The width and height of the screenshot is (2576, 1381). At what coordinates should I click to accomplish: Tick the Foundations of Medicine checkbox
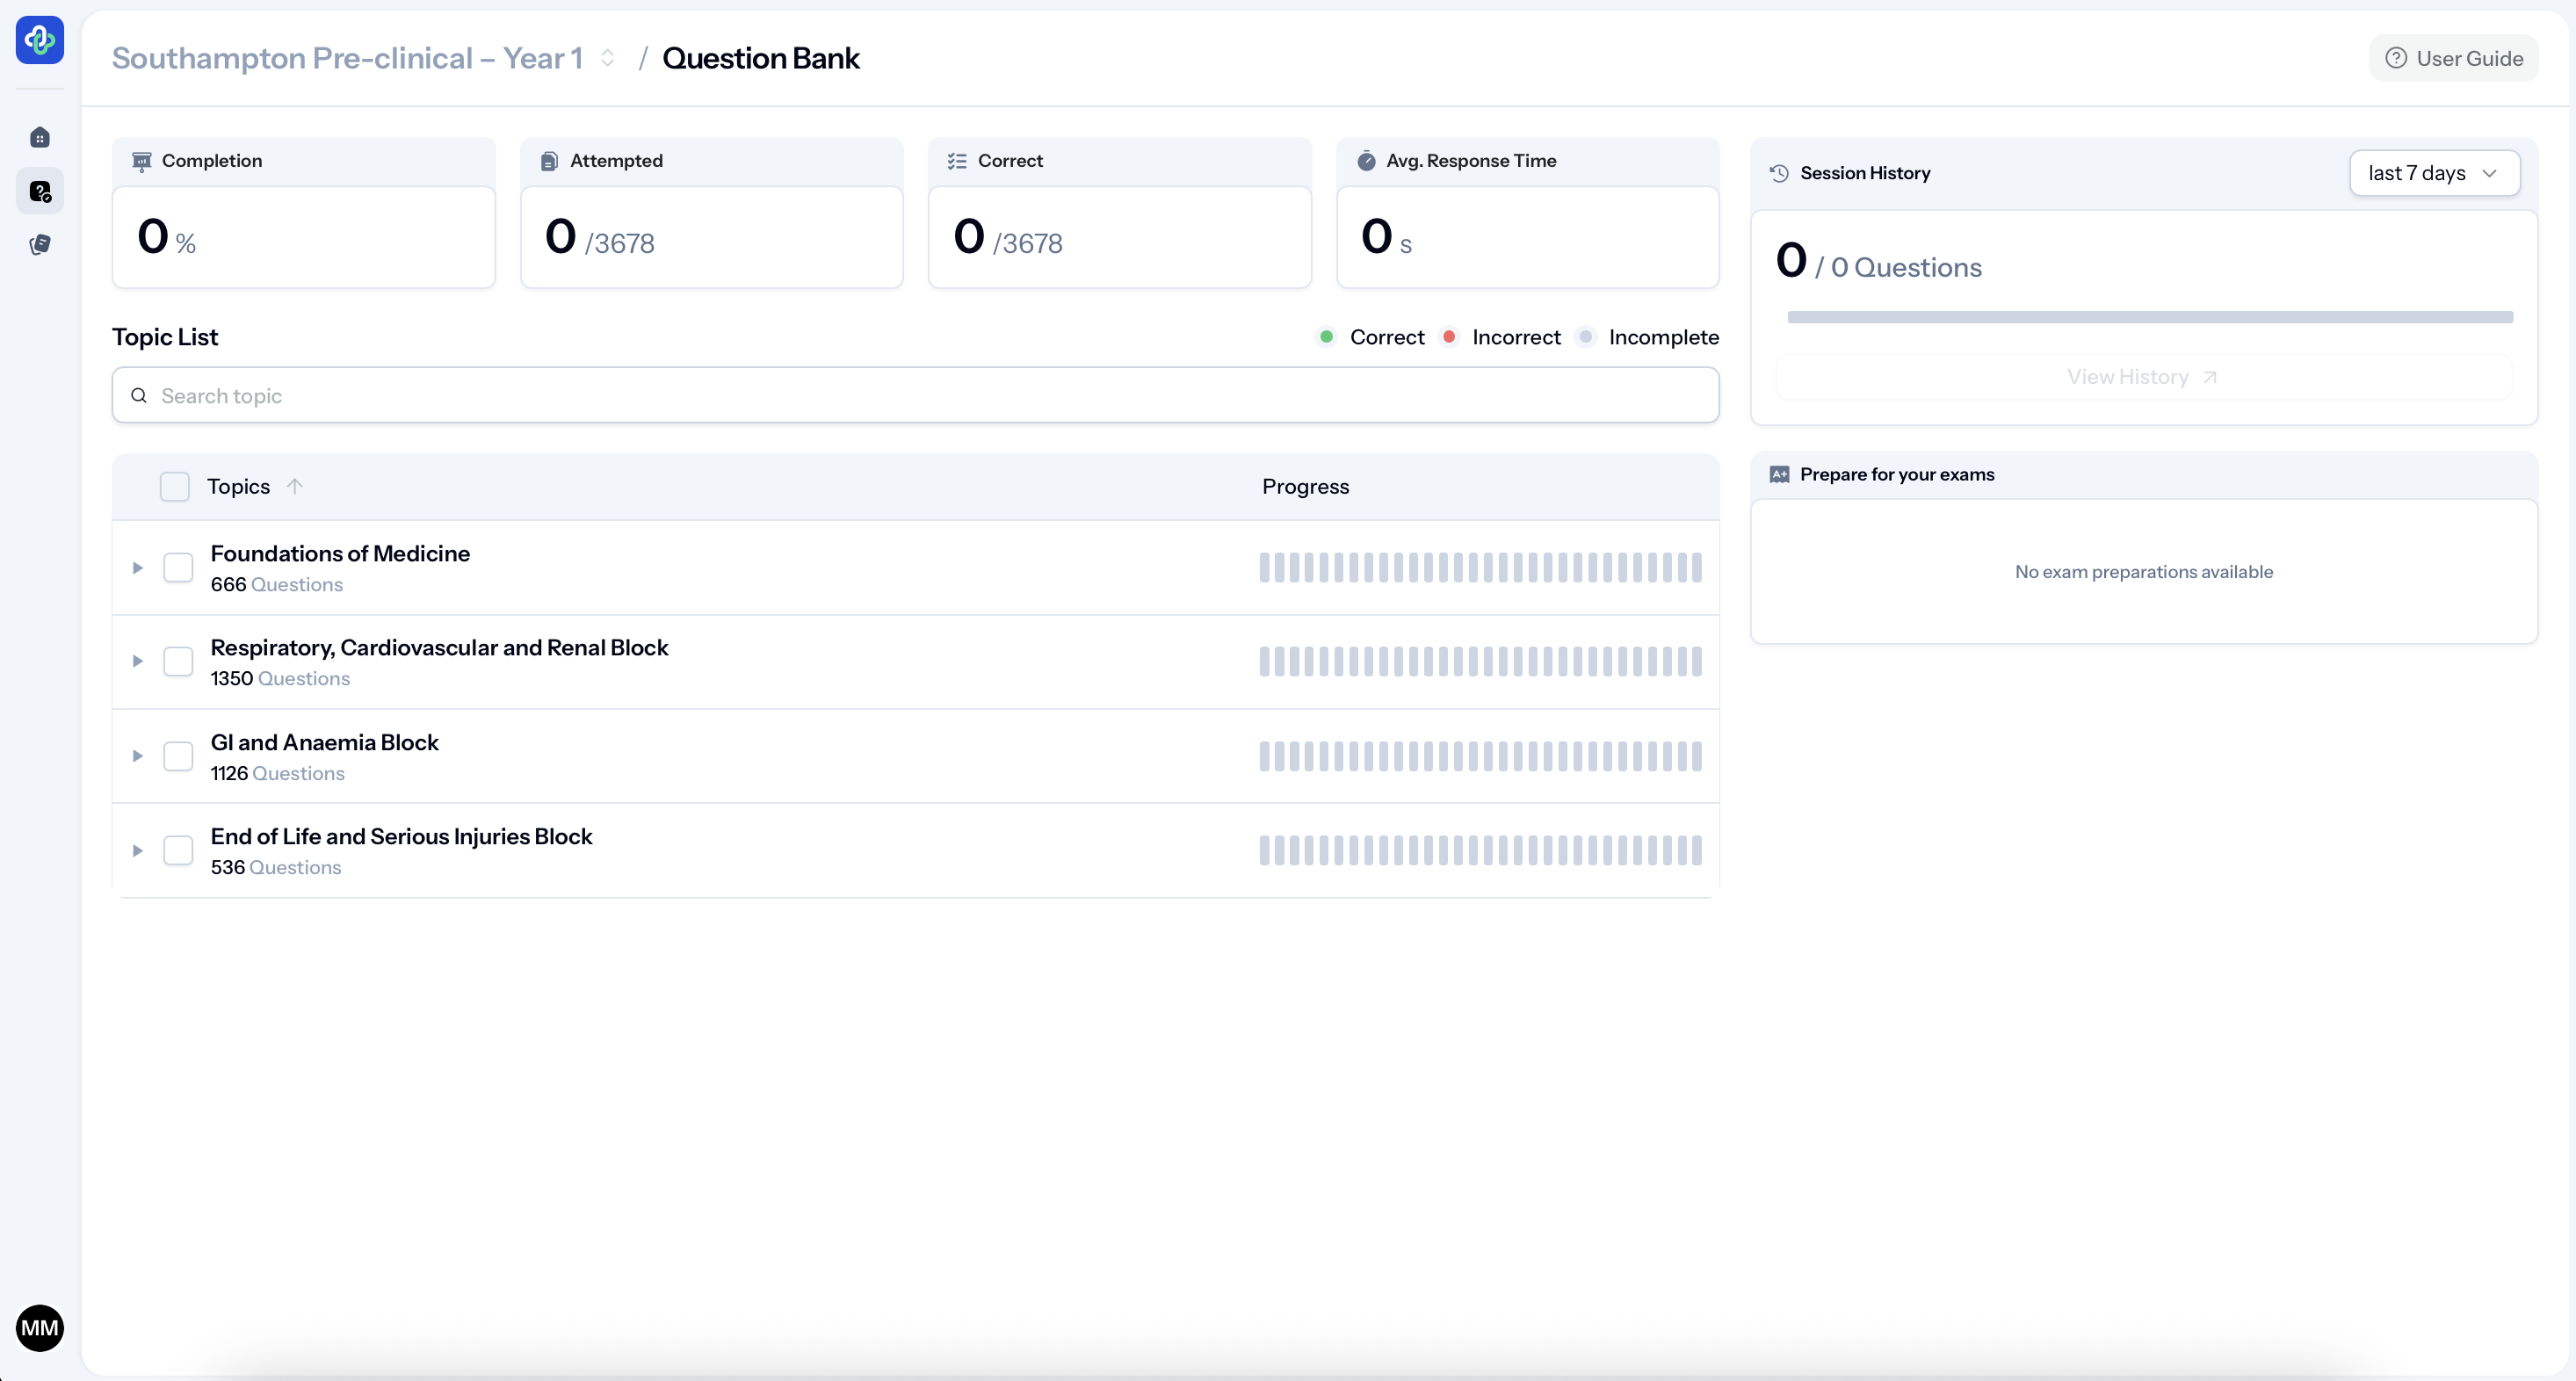coord(178,568)
